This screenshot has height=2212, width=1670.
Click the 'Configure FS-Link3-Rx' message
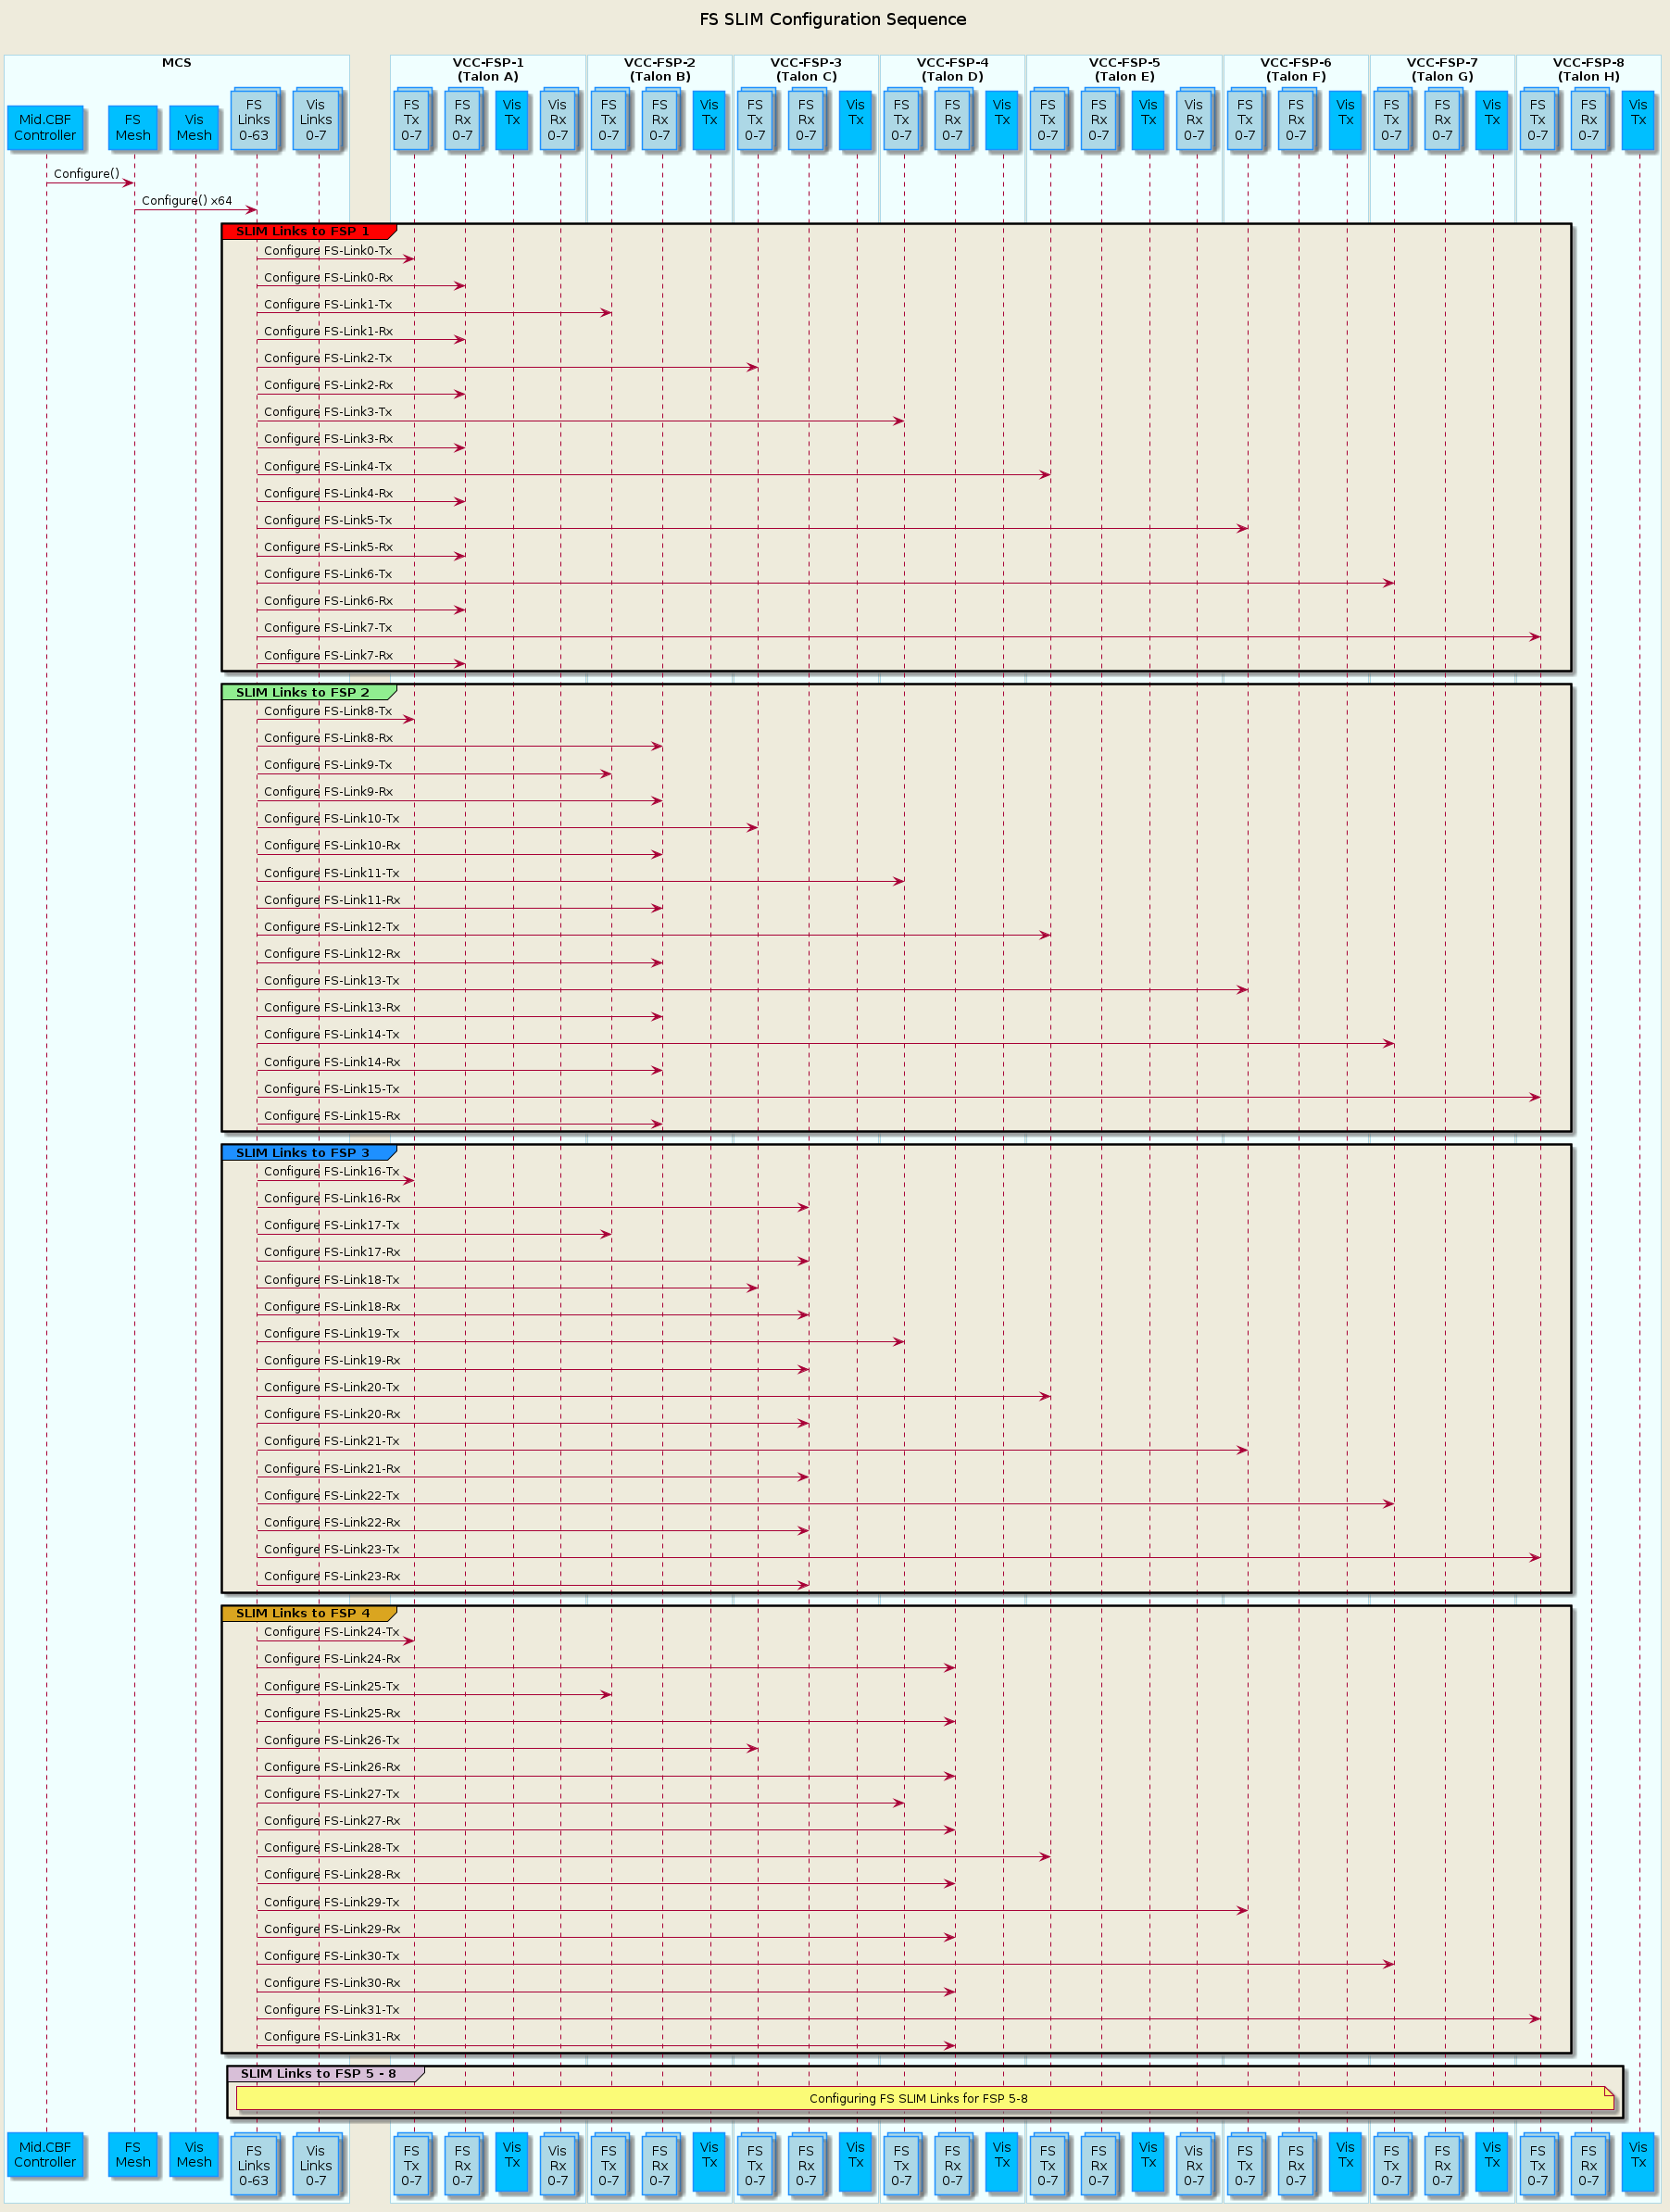(328, 439)
